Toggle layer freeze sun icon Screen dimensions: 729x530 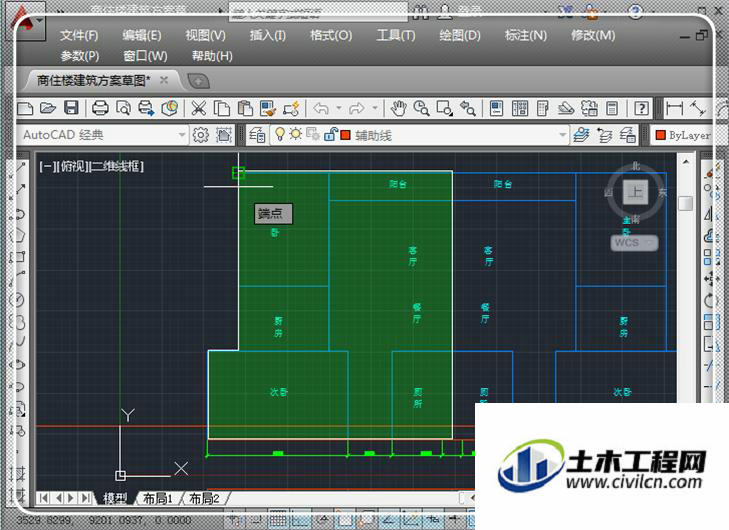296,134
